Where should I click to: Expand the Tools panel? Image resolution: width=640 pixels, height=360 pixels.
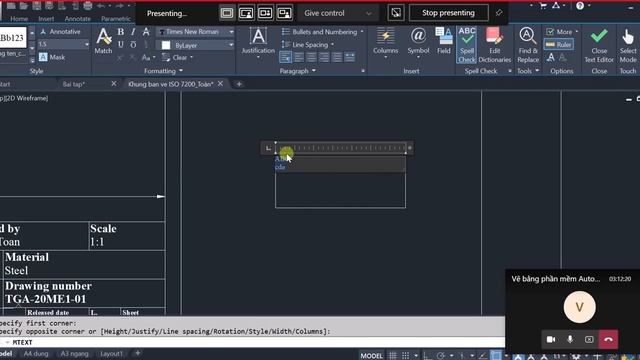[528, 71]
